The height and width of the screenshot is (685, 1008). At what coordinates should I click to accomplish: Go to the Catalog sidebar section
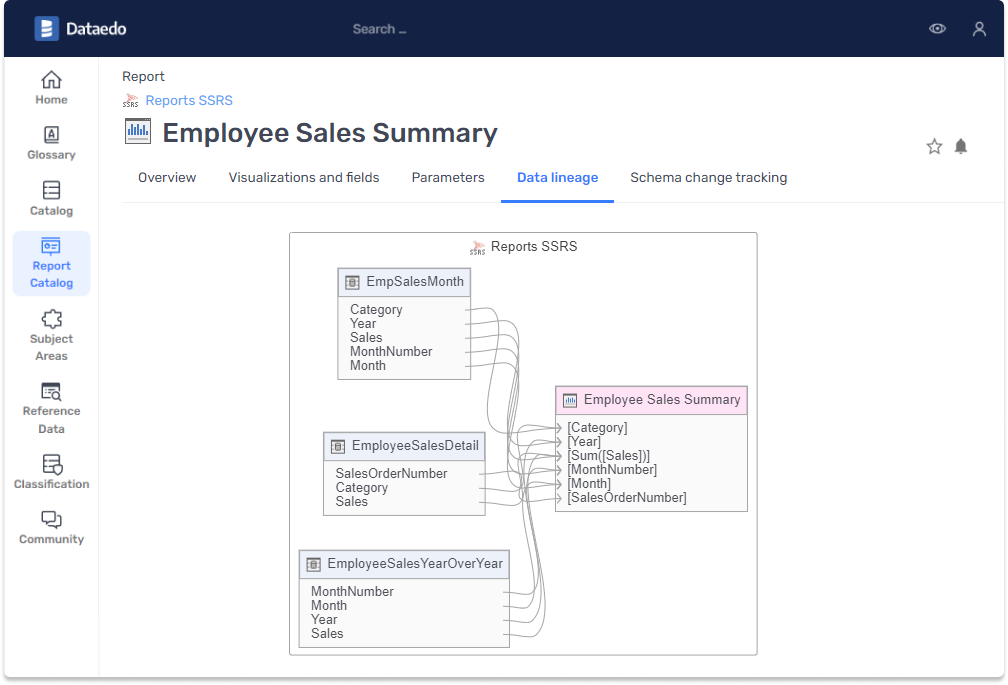51,199
